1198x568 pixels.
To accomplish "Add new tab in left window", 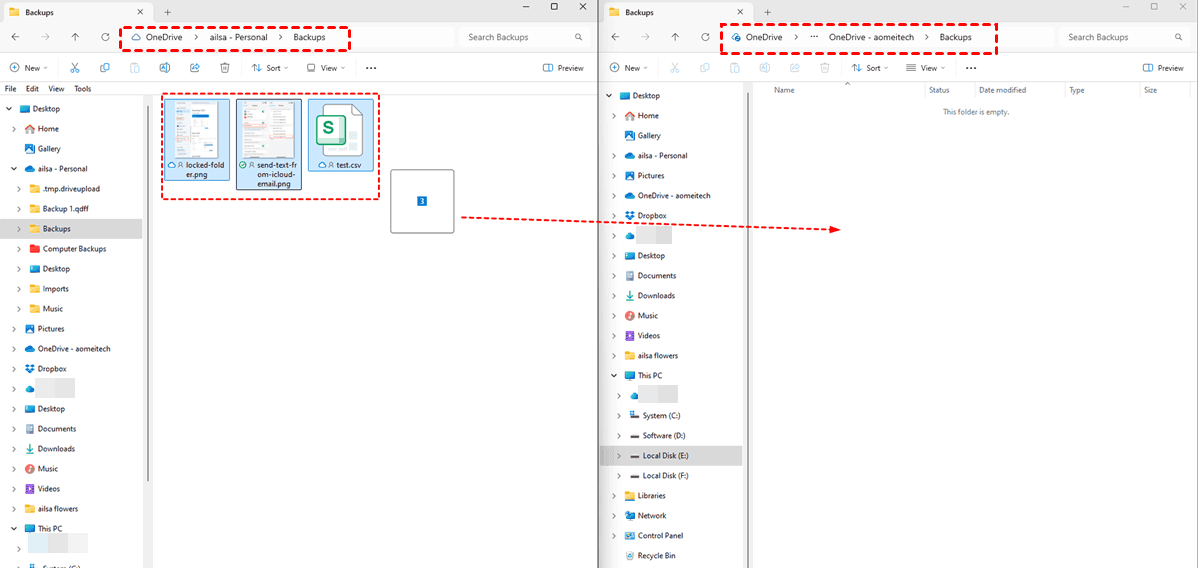I will point(167,12).
